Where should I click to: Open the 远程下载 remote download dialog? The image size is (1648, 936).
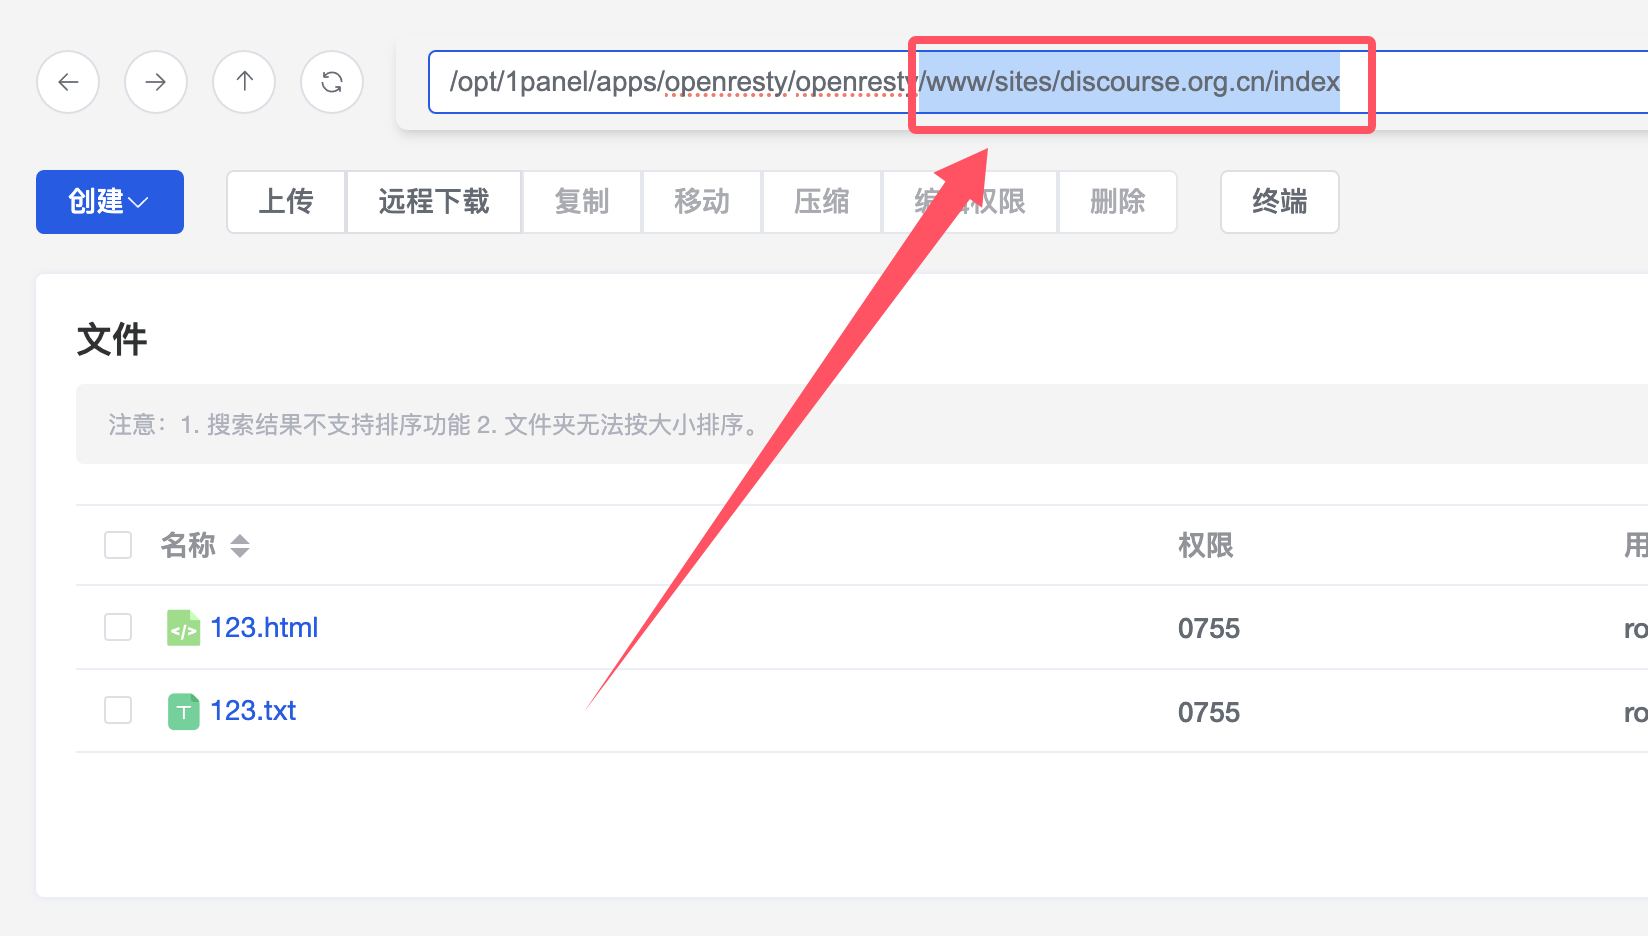434,202
